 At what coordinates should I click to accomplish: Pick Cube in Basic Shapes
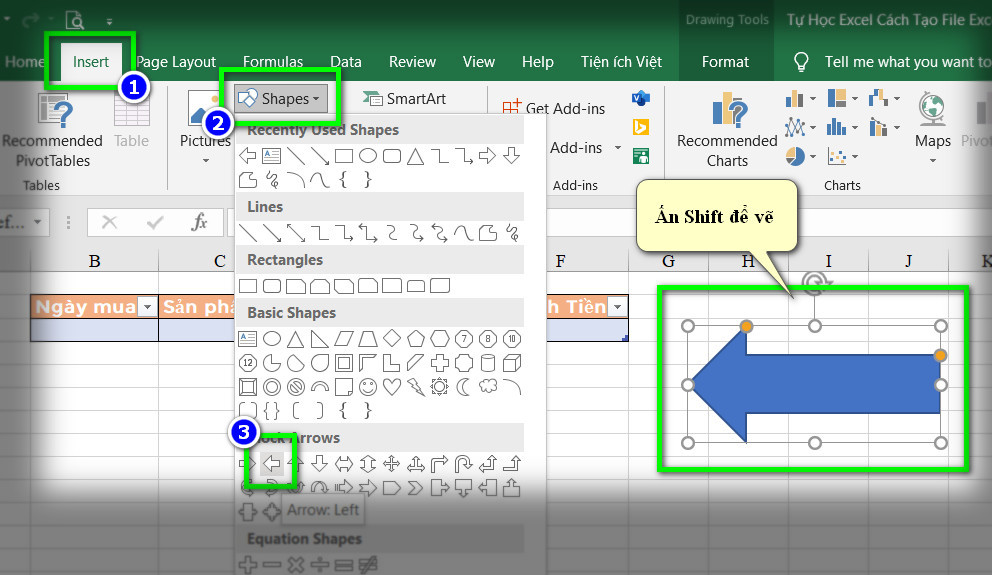512,363
